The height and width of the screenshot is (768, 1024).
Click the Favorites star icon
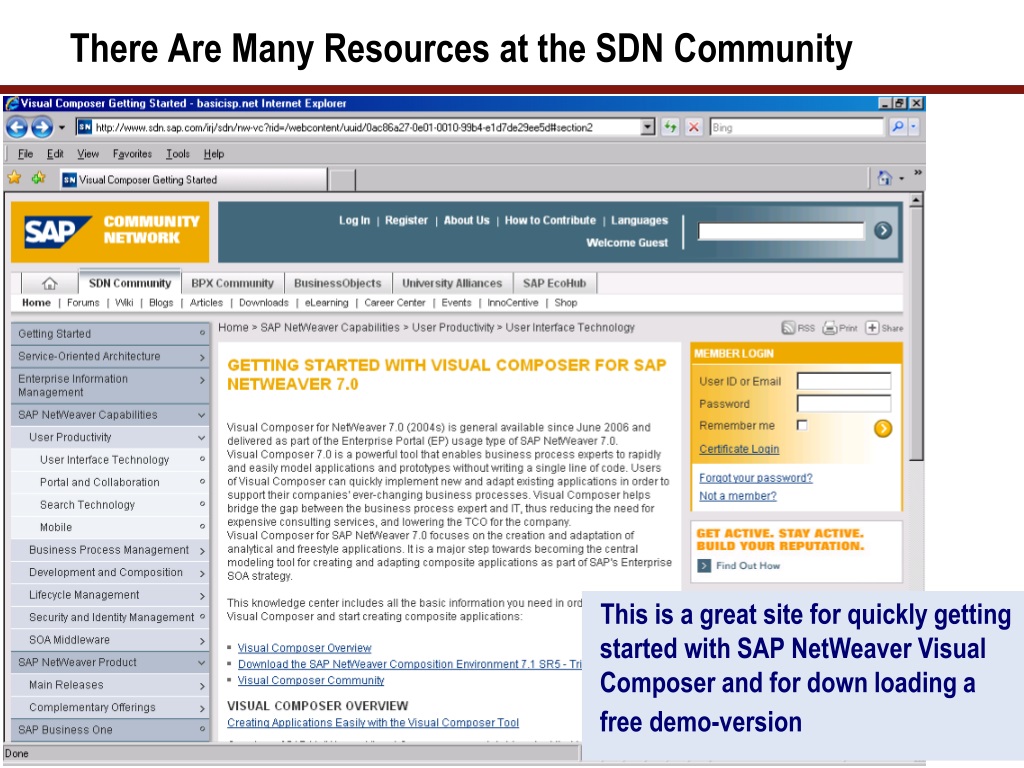14,178
